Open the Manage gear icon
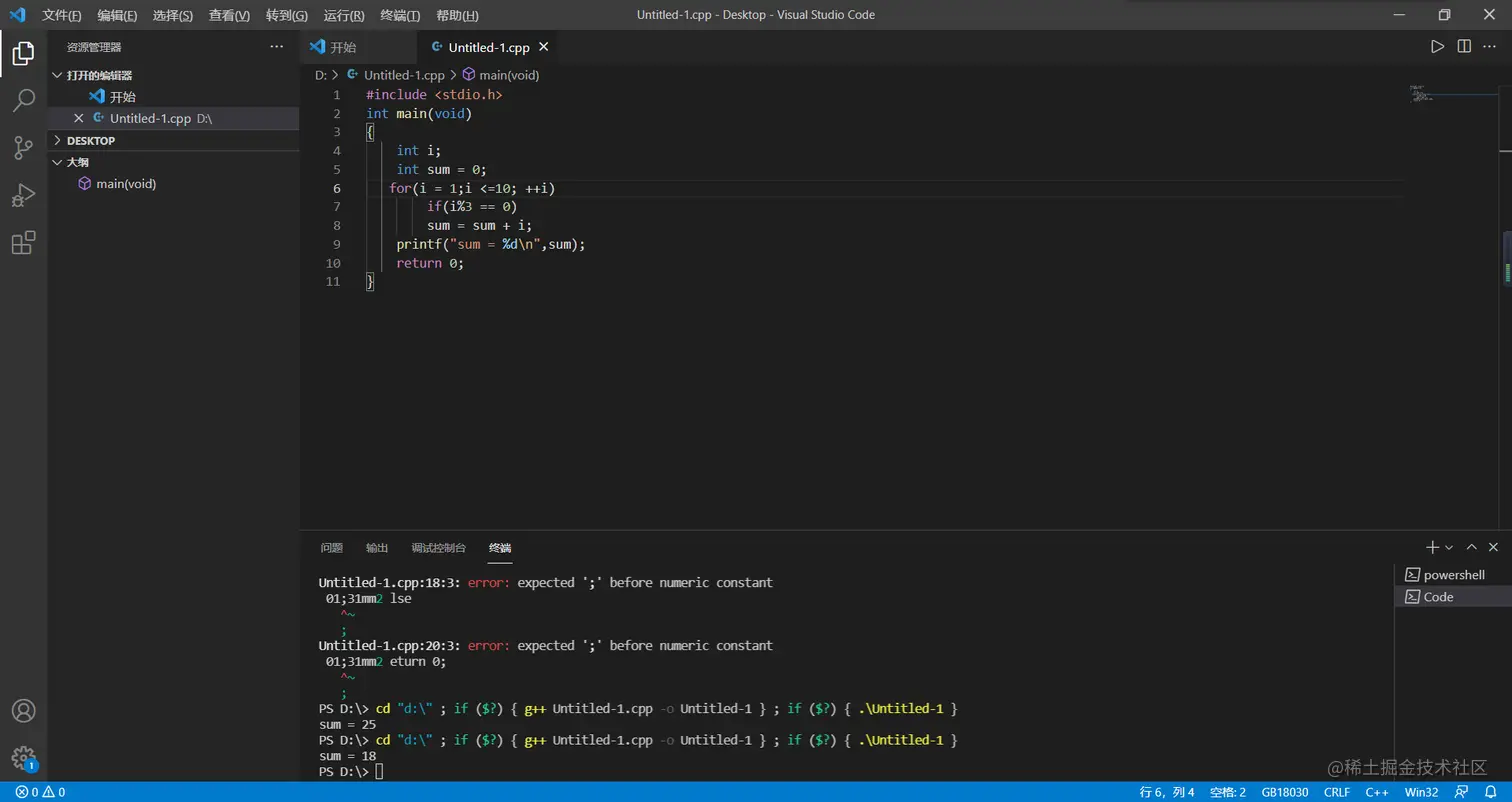The width and height of the screenshot is (1512, 802). click(x=23, y=758)
